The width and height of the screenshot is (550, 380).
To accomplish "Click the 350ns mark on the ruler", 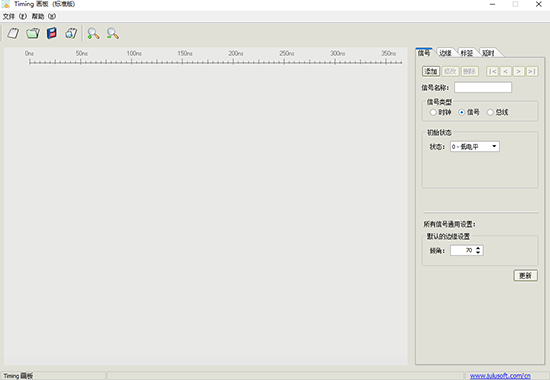I will click(x=389, y=54).
